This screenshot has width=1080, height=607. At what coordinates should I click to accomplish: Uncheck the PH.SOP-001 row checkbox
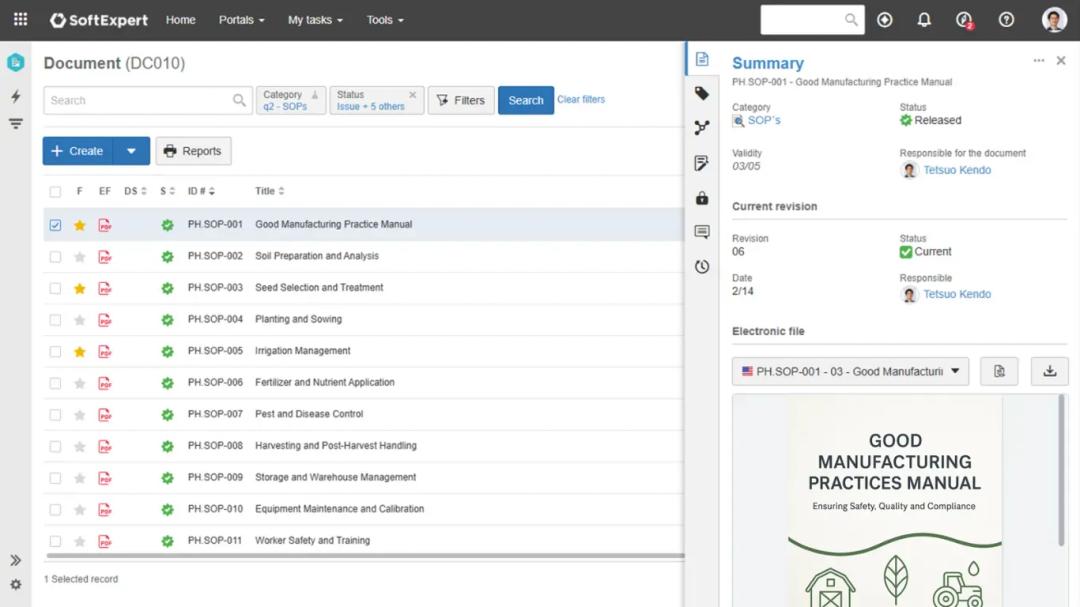(x=55, y=225)
